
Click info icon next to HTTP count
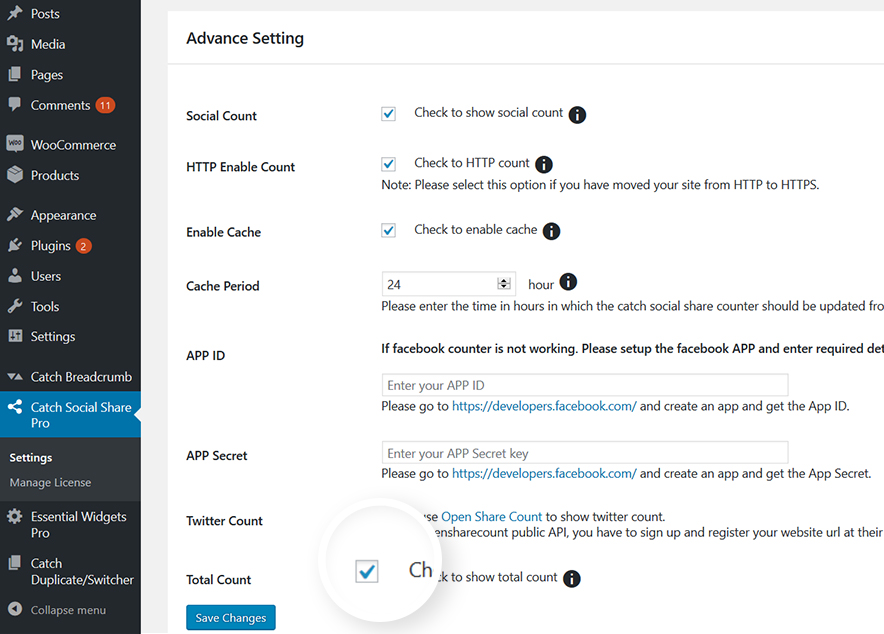[543, 165]
